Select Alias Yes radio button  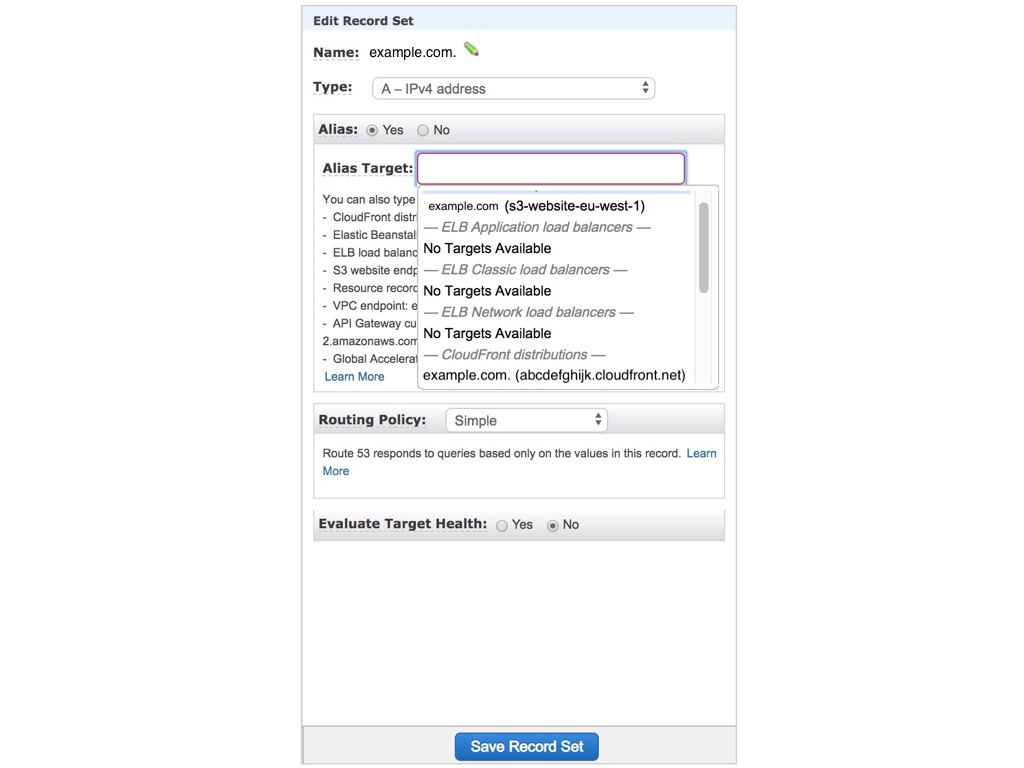click(x=372, y=131)
